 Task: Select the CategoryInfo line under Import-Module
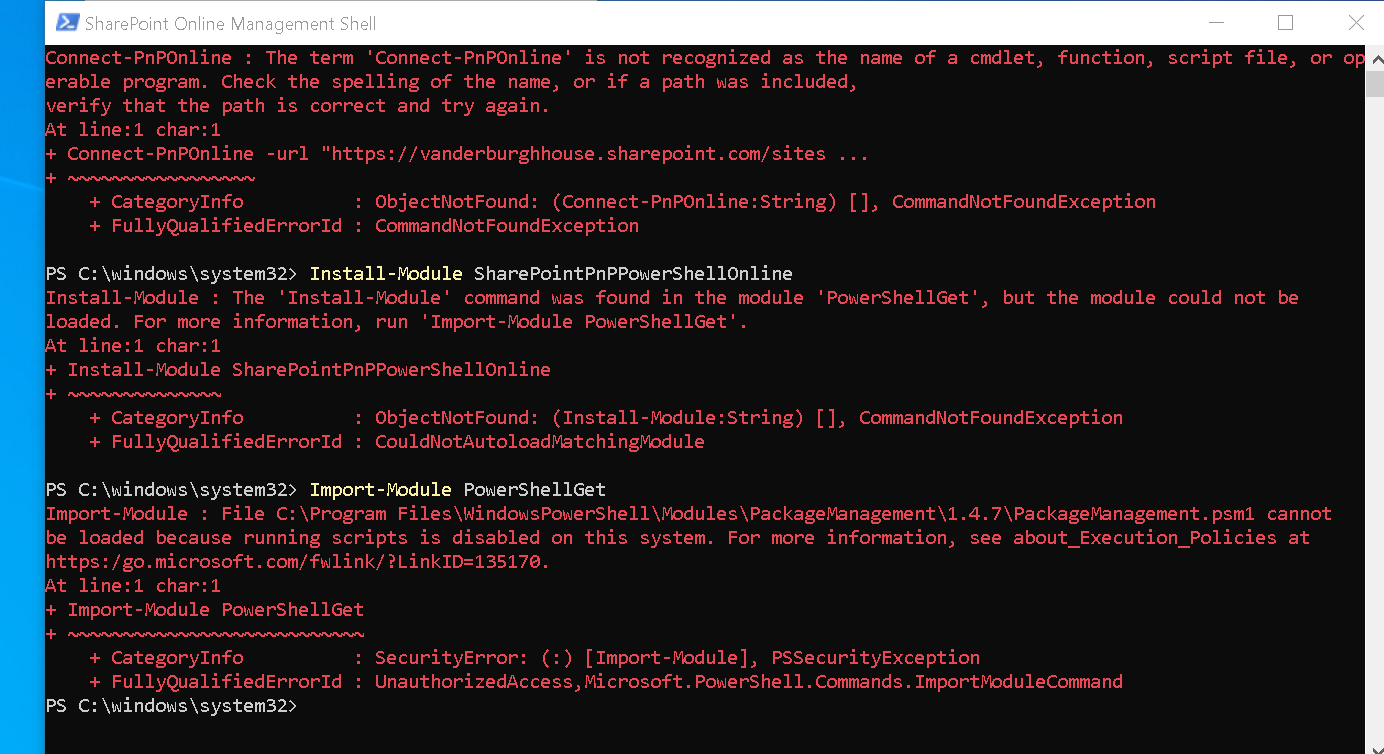pyautogui.click(x=177, y=657)
